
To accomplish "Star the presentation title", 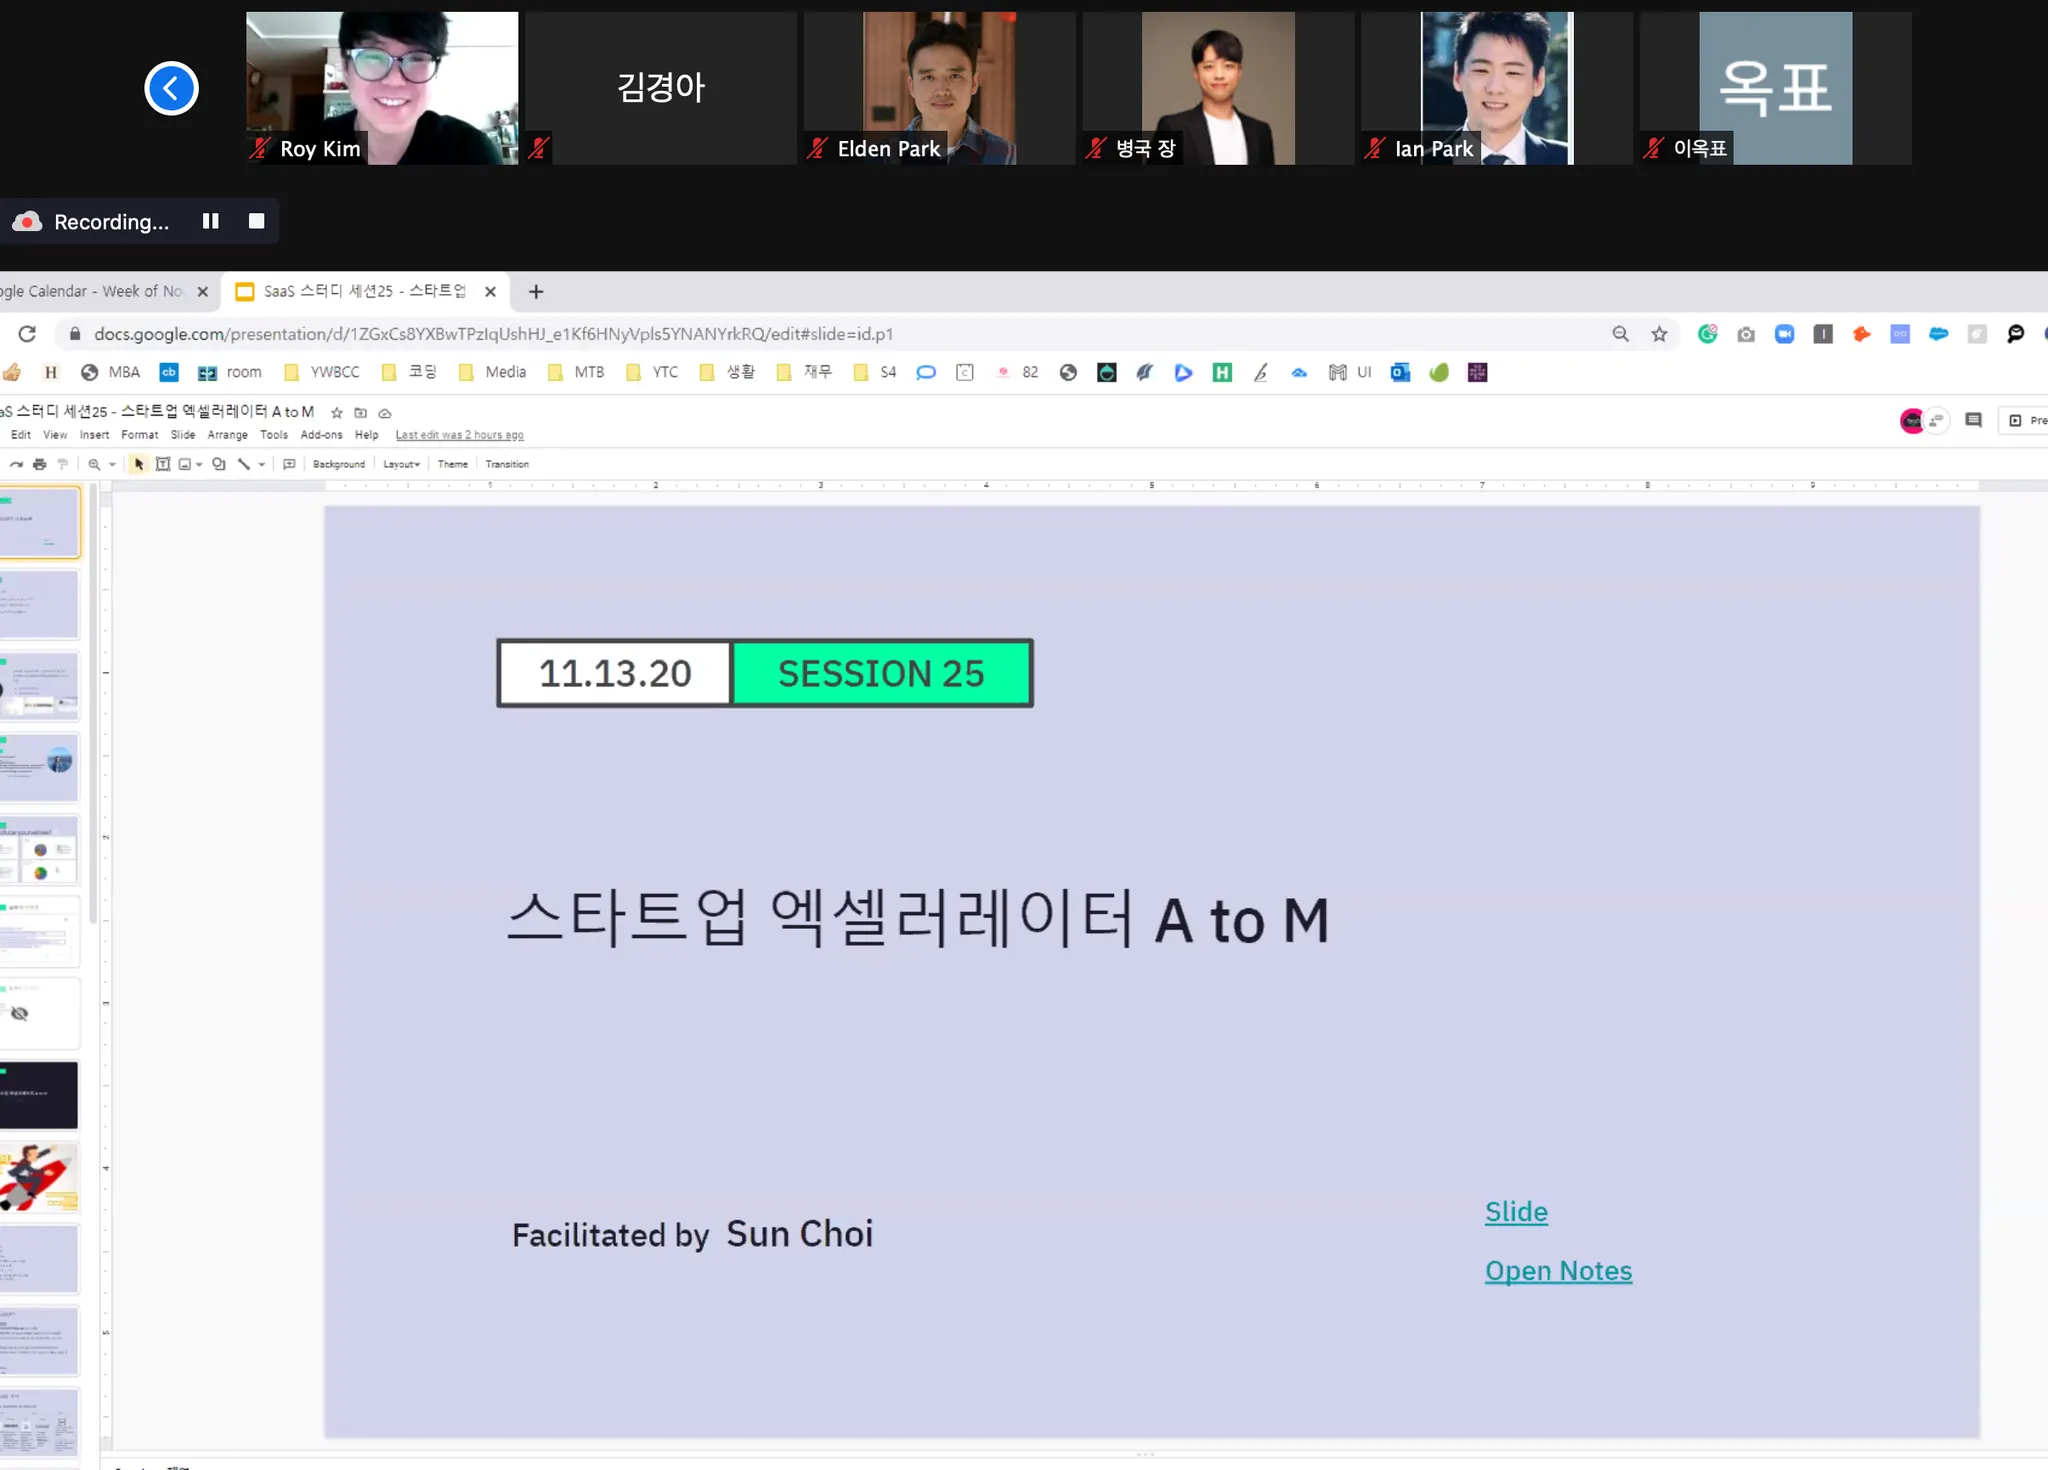I will (x=337, y=412).
